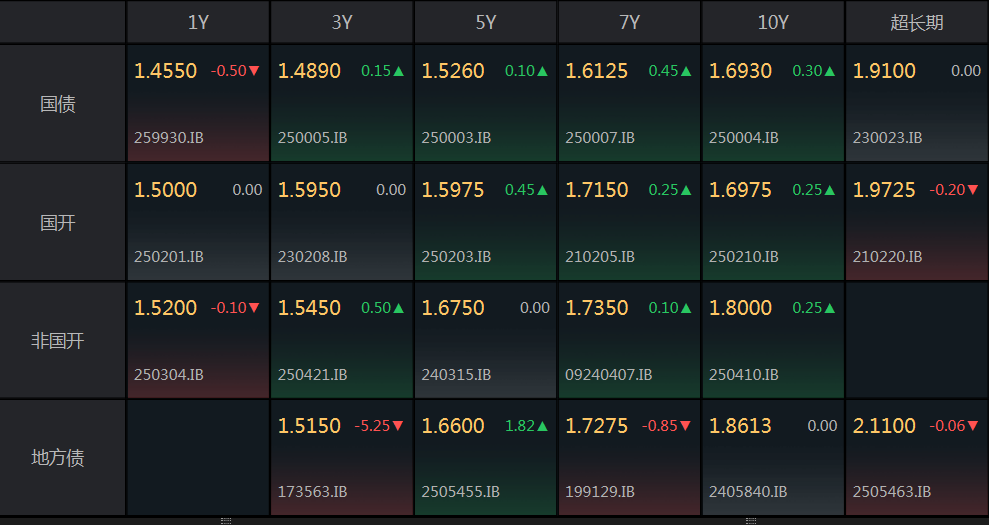
Task: Open bond code 250005.IB link
Action: tap(312, 138)
